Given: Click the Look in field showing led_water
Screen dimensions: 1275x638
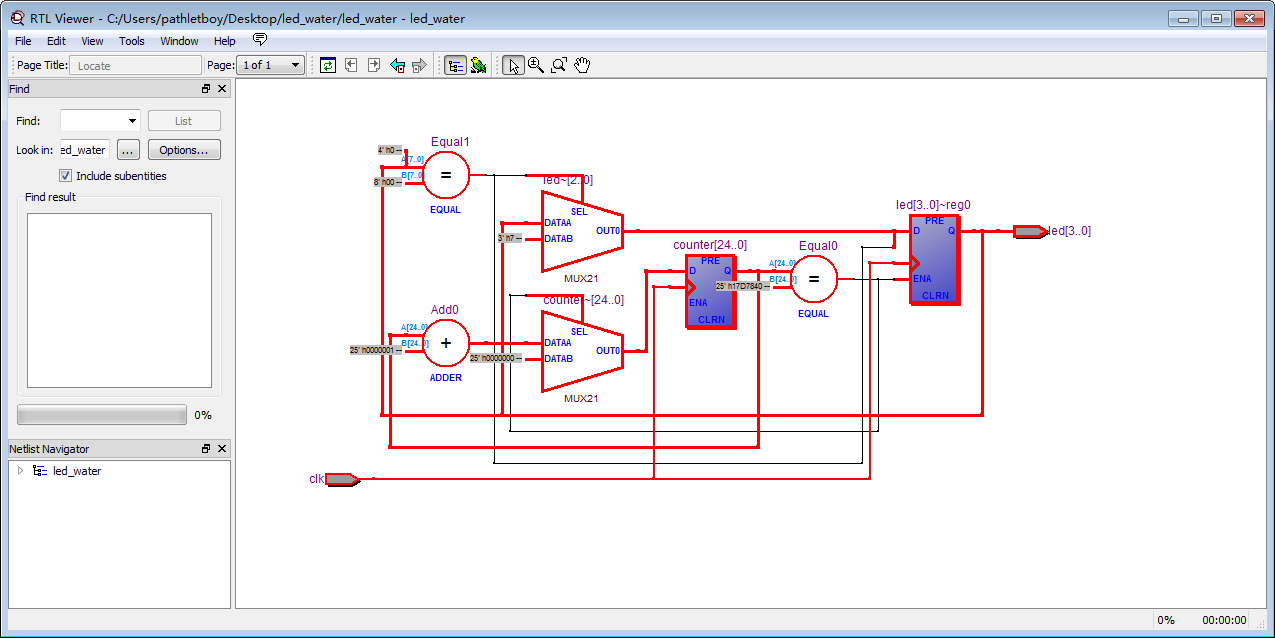Looking at the screenshot, I should [85, 150].
